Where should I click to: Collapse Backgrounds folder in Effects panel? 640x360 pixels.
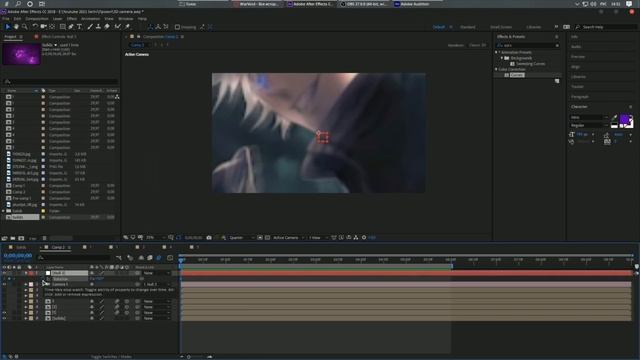point(502,58)
